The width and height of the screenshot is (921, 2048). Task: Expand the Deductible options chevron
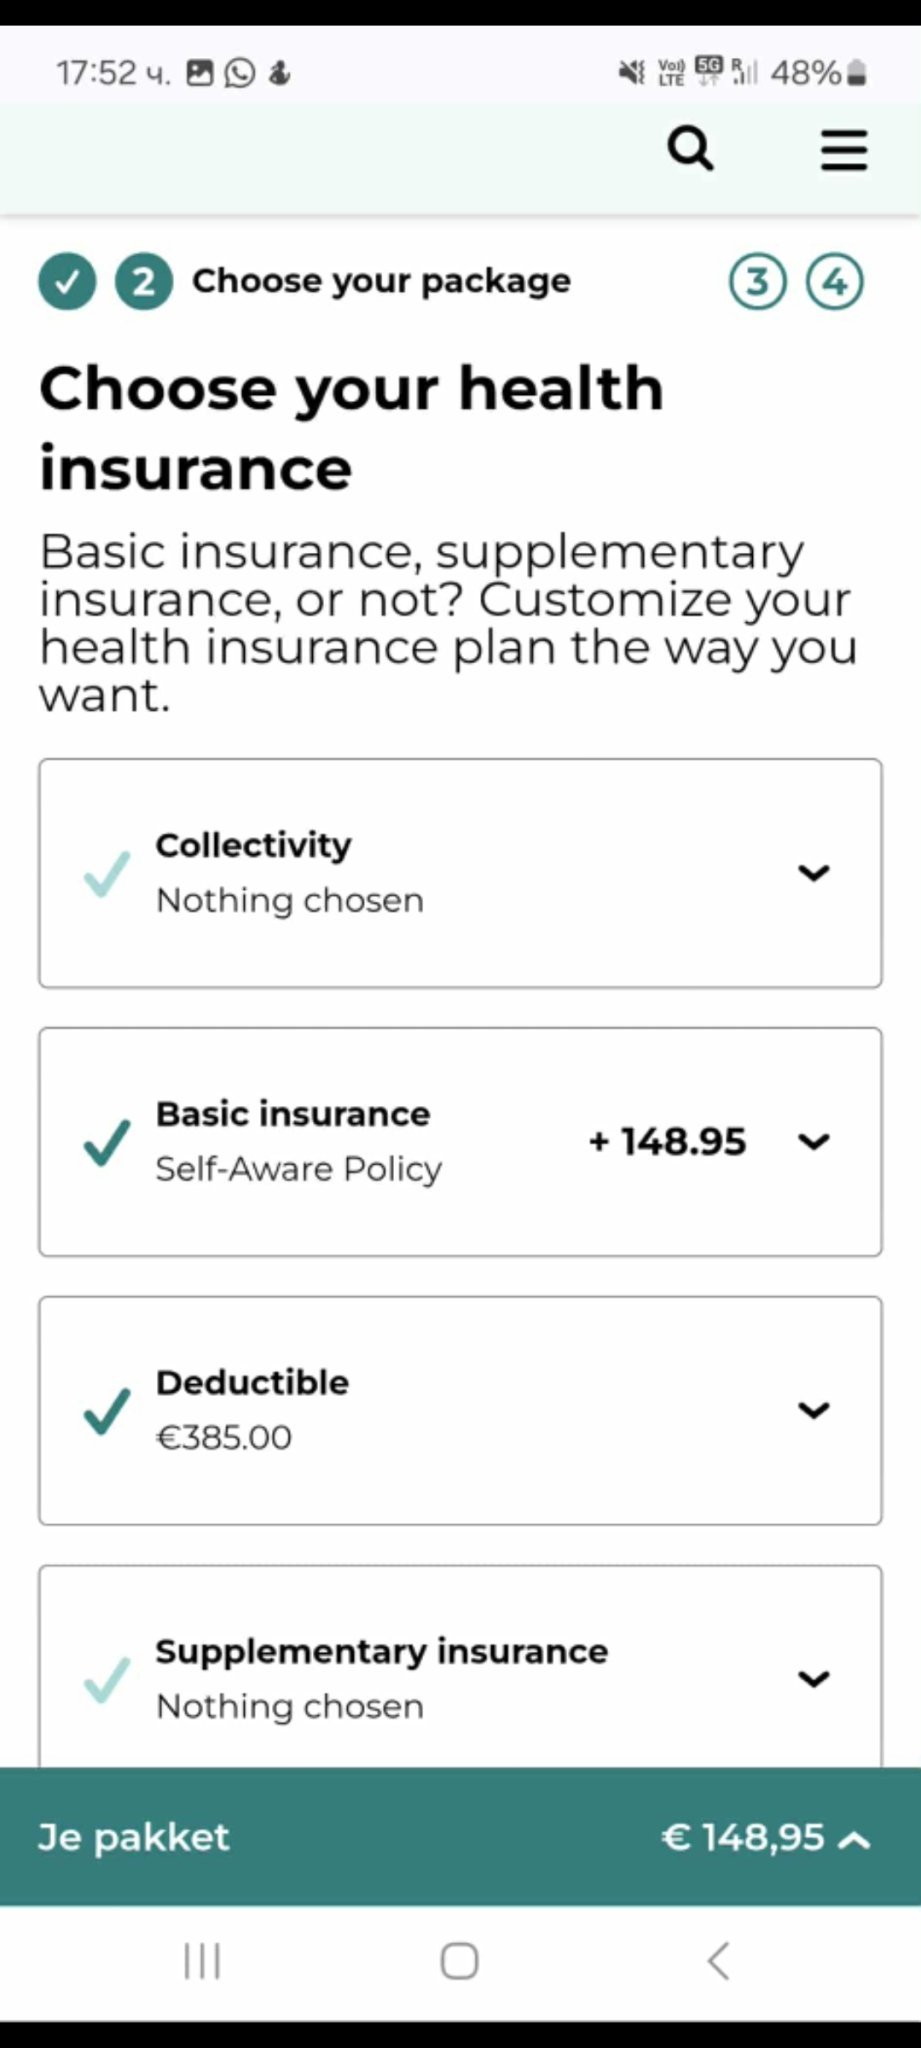(814, 1411)
